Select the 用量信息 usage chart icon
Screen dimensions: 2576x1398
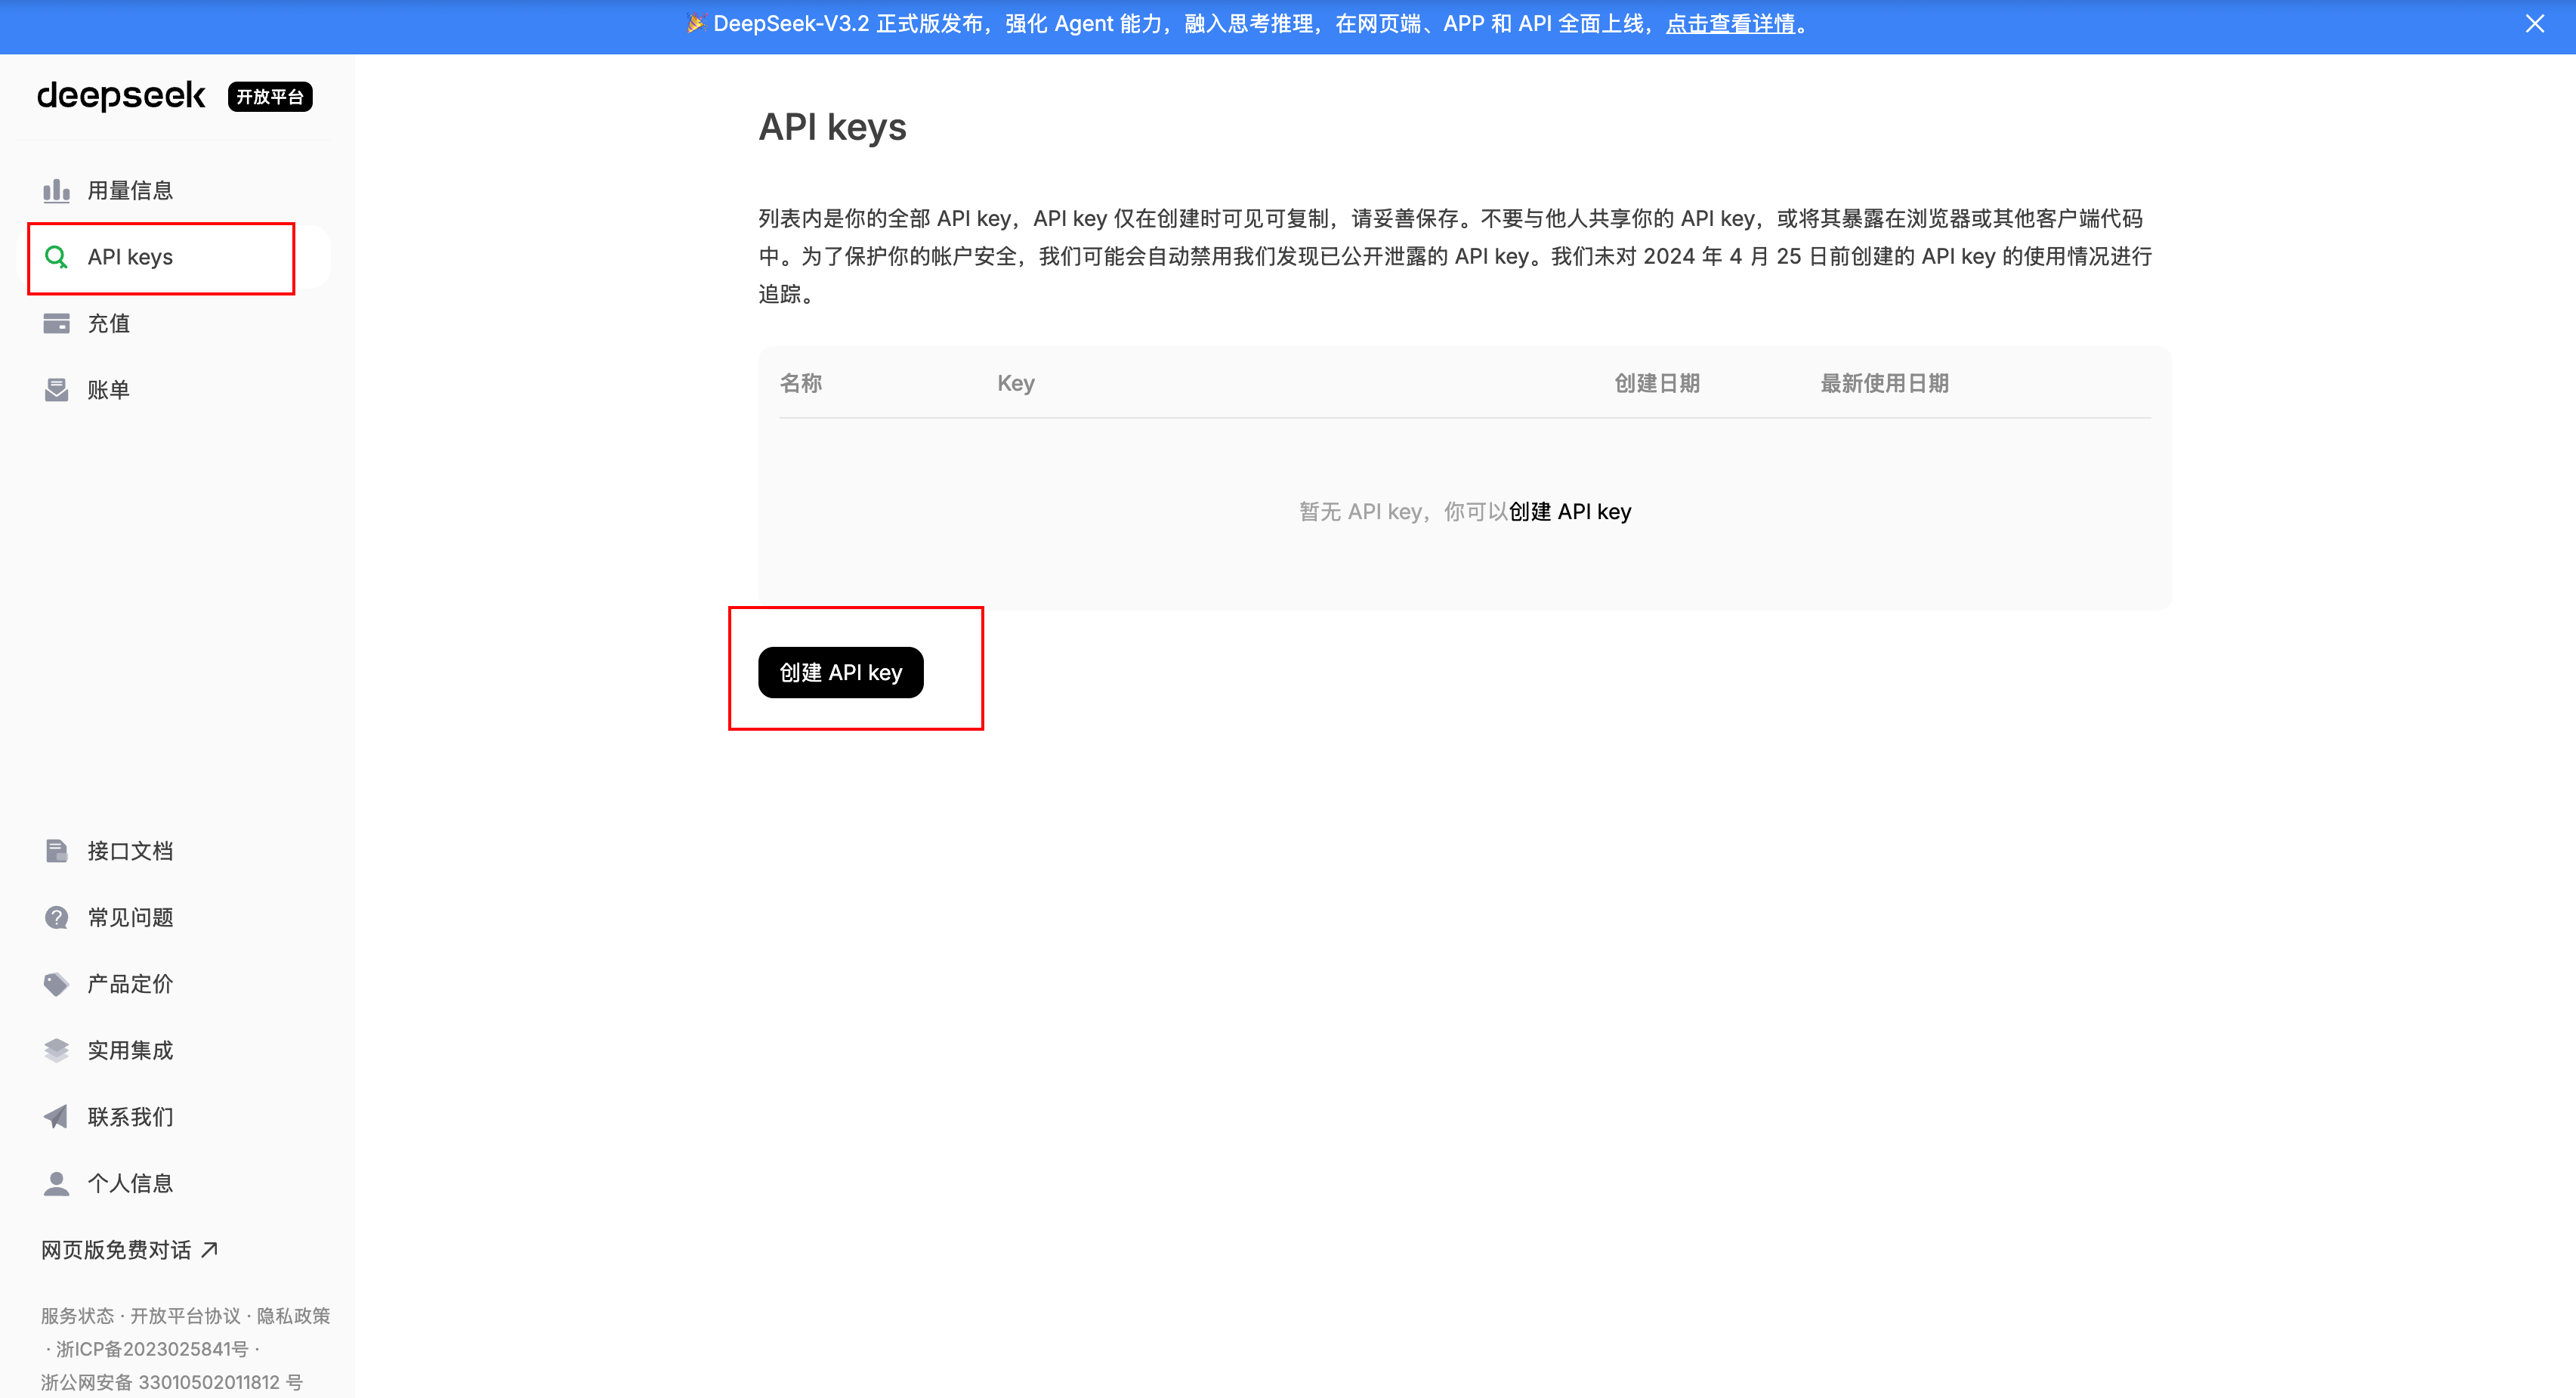56,189
